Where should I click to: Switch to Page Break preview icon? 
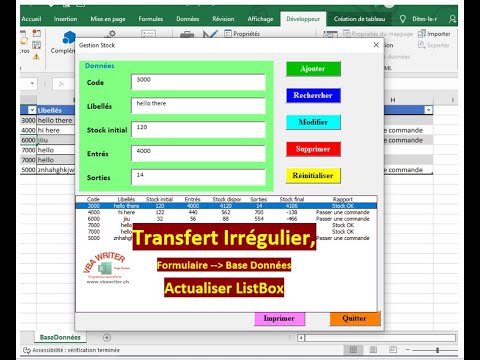click(x=393, y=350)
